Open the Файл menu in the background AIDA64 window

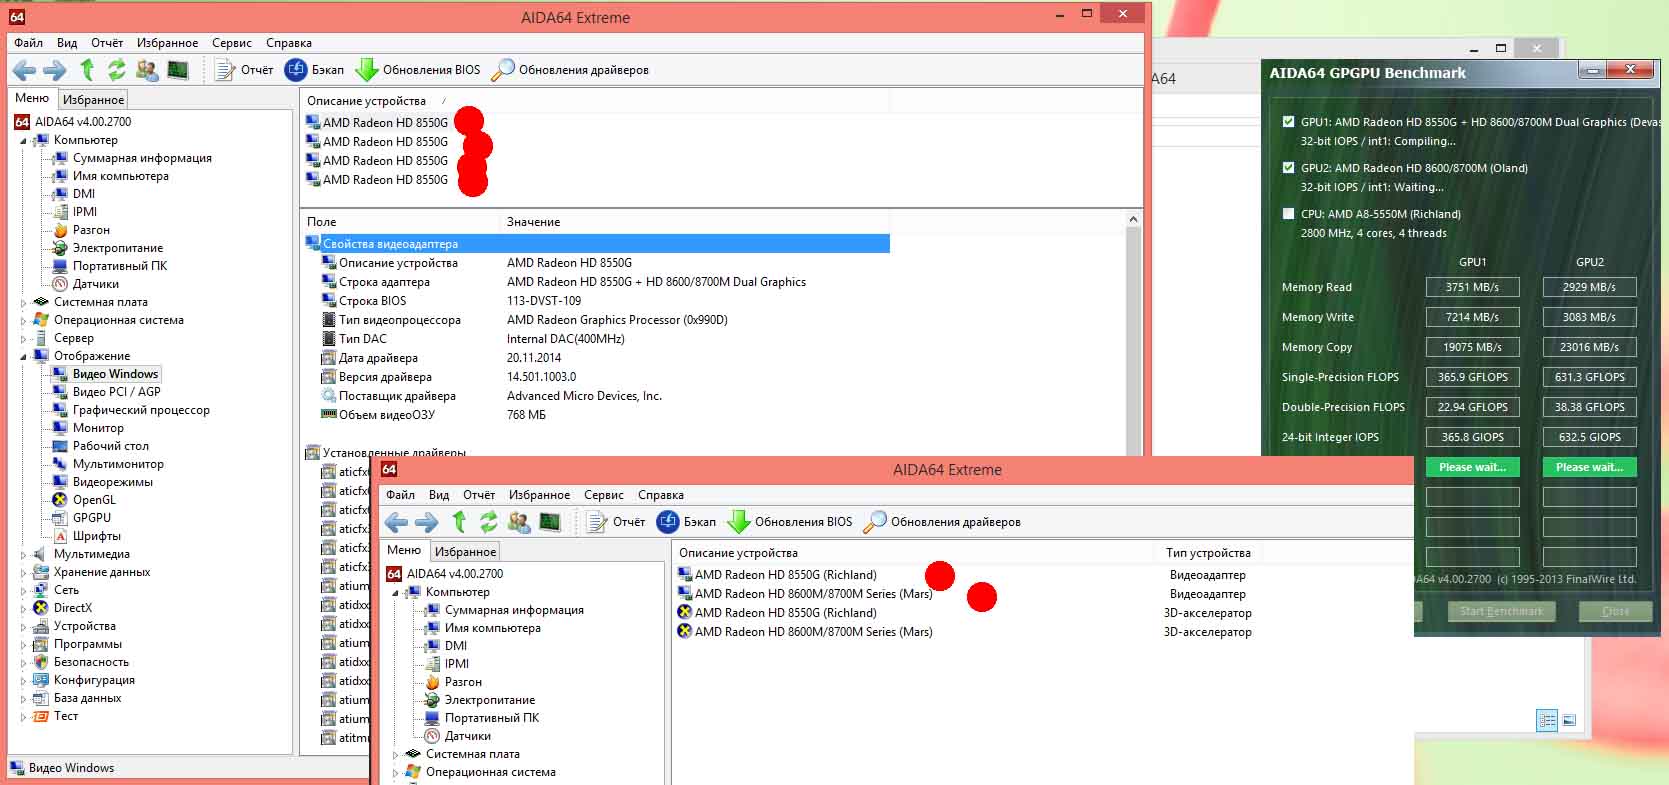[28, 43]
